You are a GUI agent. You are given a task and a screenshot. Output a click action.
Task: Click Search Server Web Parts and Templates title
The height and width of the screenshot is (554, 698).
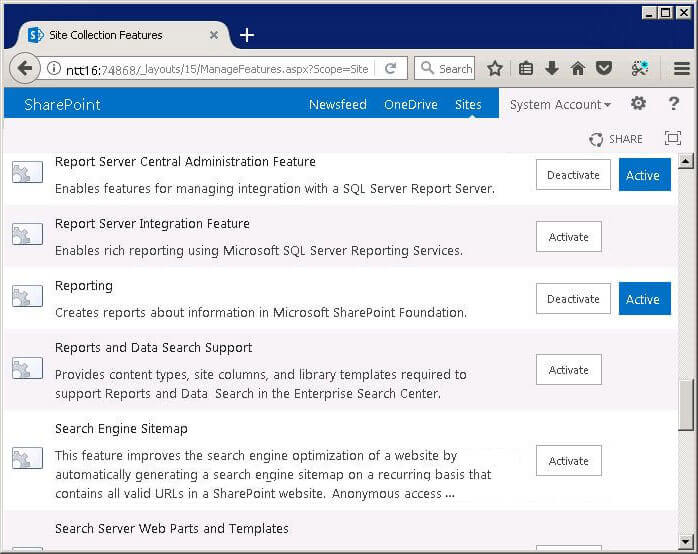[x=172, y=529]
